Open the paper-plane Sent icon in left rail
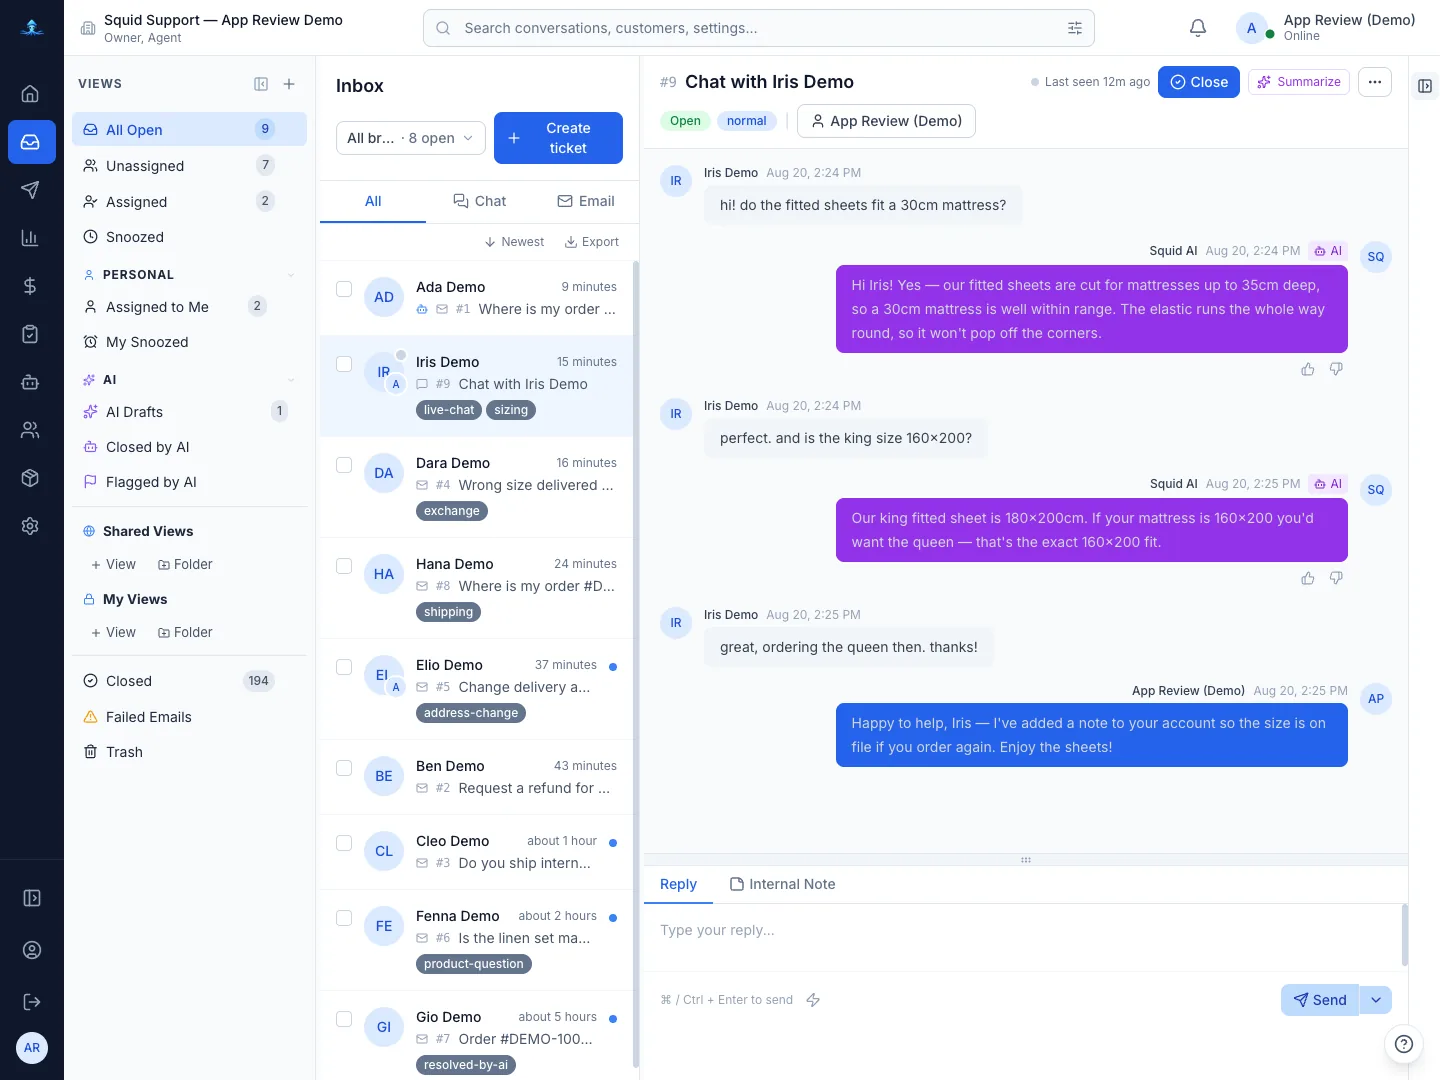 coord(30,190)
